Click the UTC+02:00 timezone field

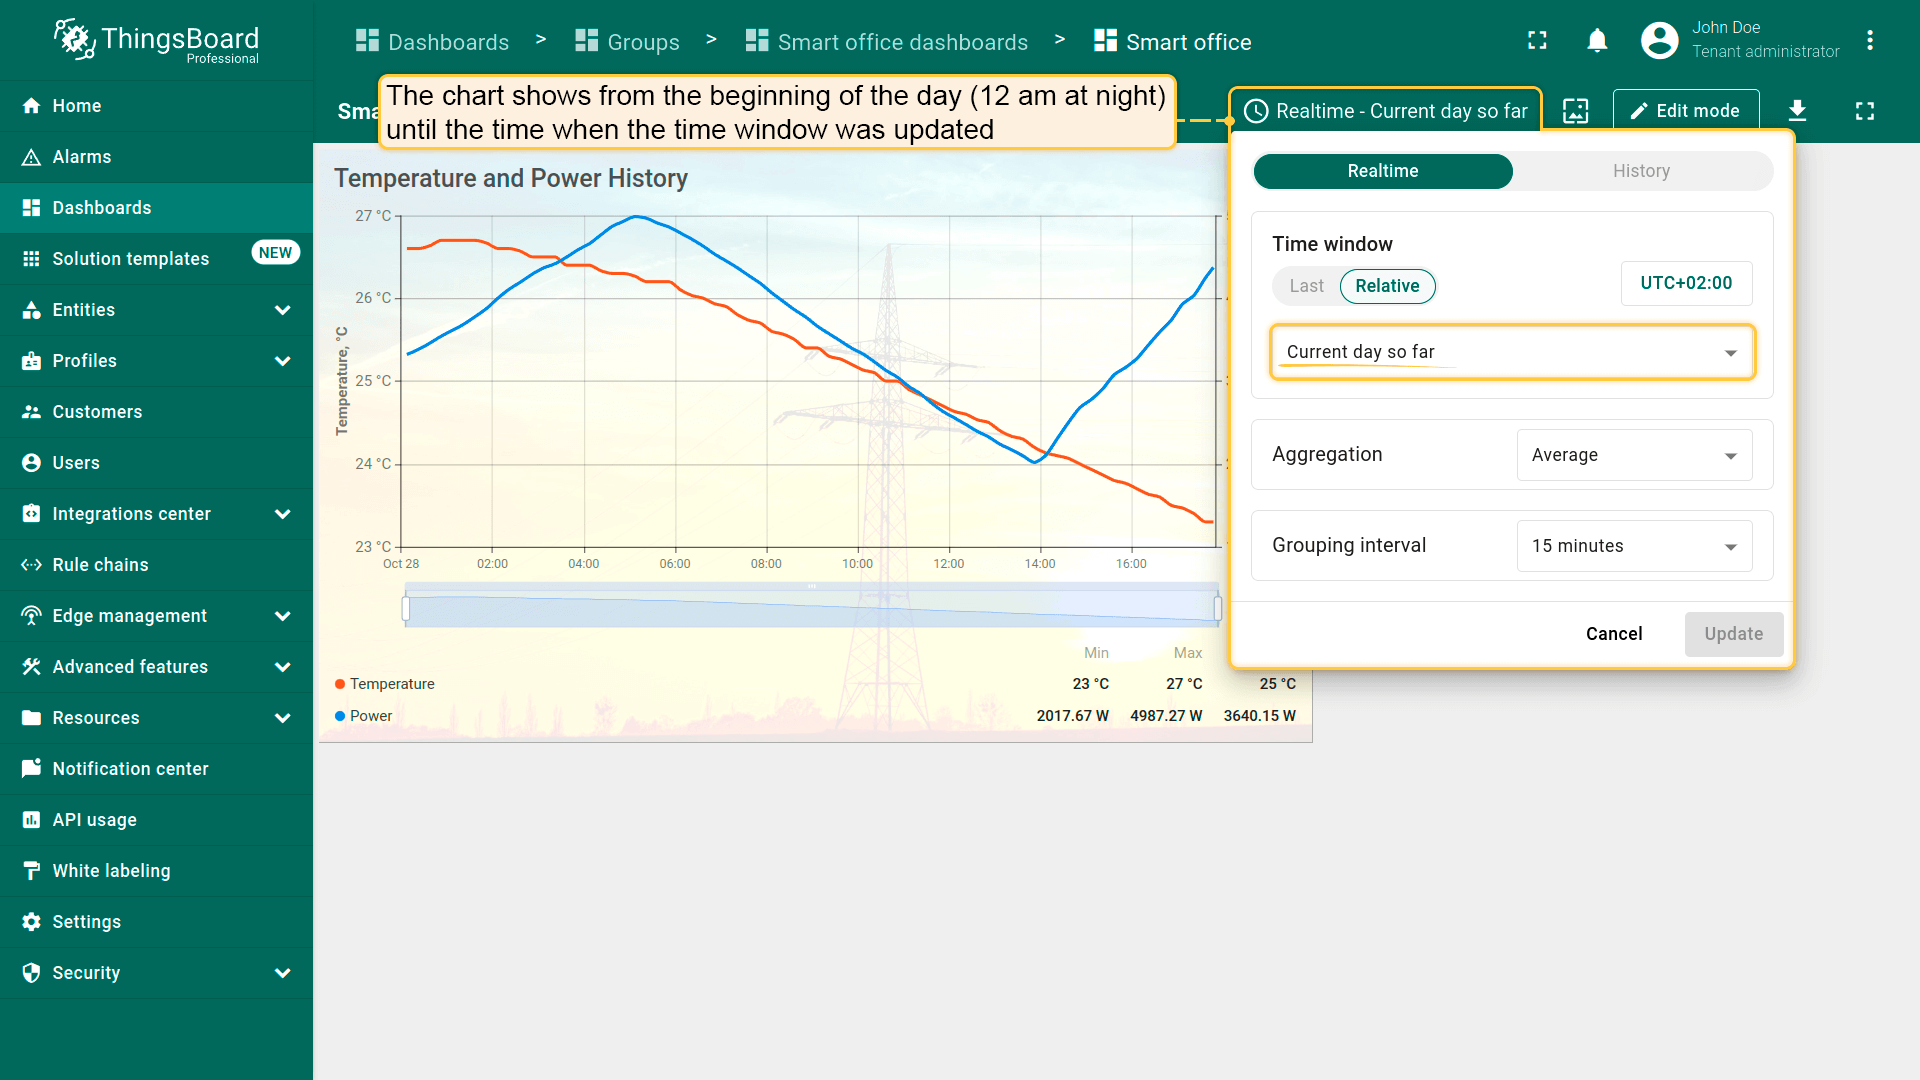(1685, 283)
